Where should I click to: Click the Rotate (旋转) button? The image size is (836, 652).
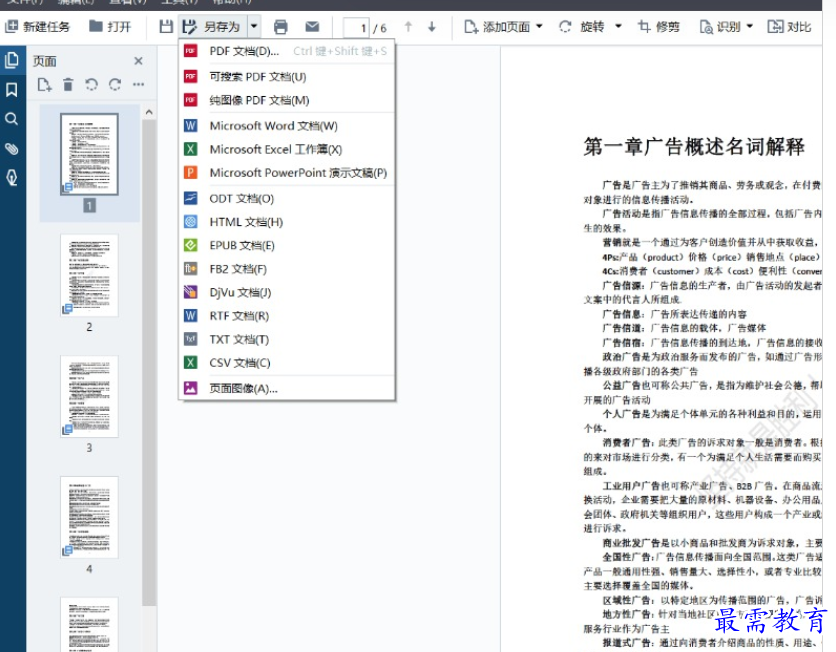coord(582,26)
